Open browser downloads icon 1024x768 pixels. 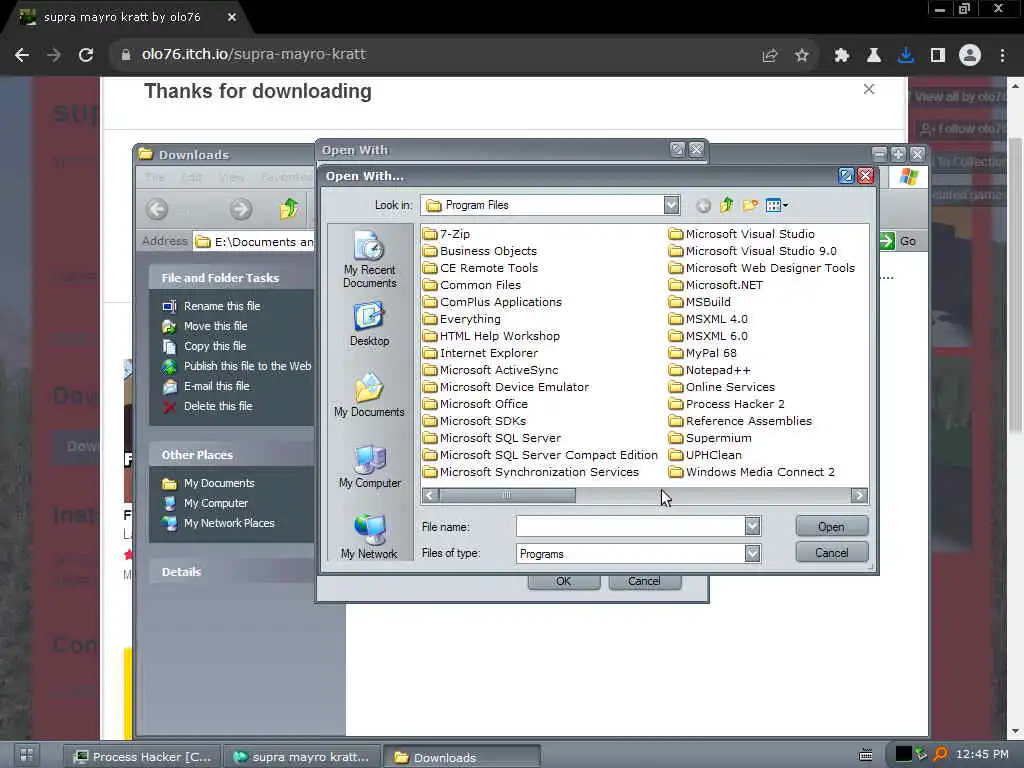905,55
